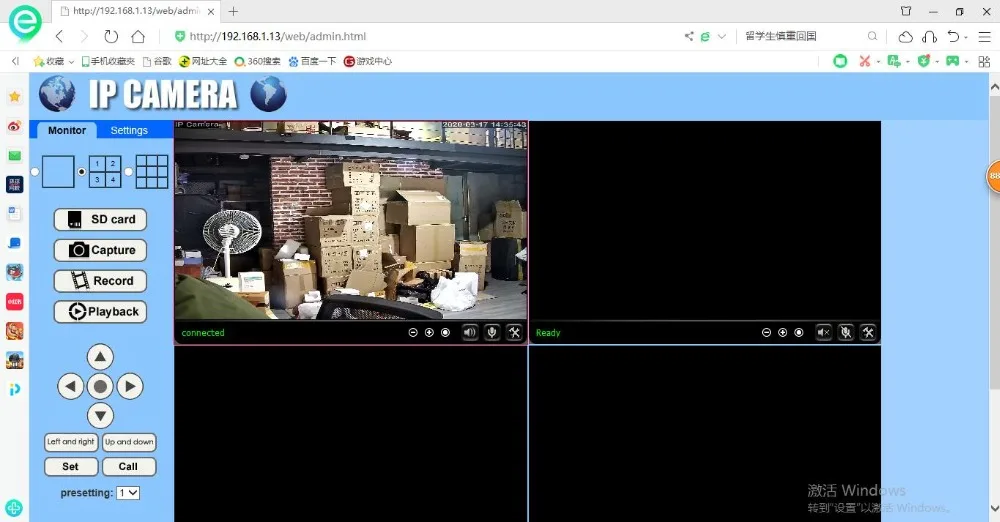Open the 游戏中心 bookmark
This screenshot has width=1000, height=522.
click(368, 61)
